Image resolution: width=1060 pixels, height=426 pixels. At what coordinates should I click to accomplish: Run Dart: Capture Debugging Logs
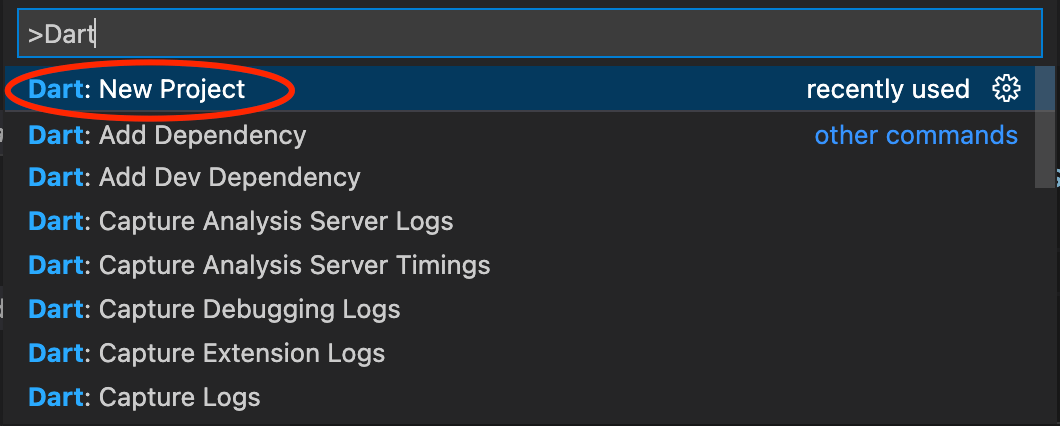coord(521,309)
